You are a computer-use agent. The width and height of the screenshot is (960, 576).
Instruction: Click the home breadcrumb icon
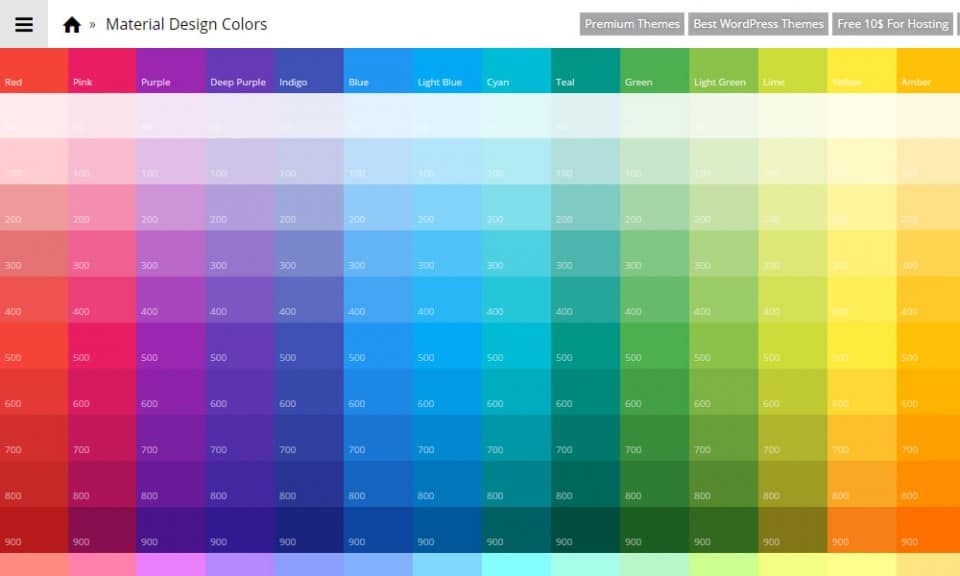point(71,23)
